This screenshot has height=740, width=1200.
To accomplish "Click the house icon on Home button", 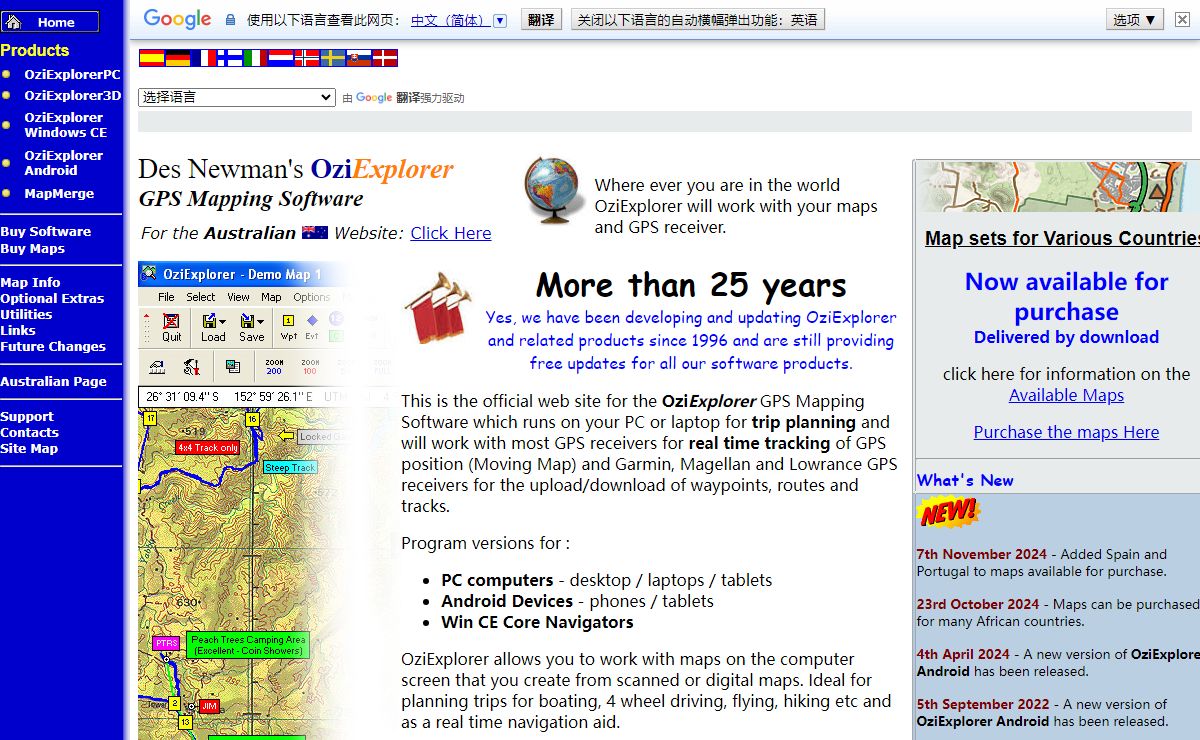I will (15, 22).
